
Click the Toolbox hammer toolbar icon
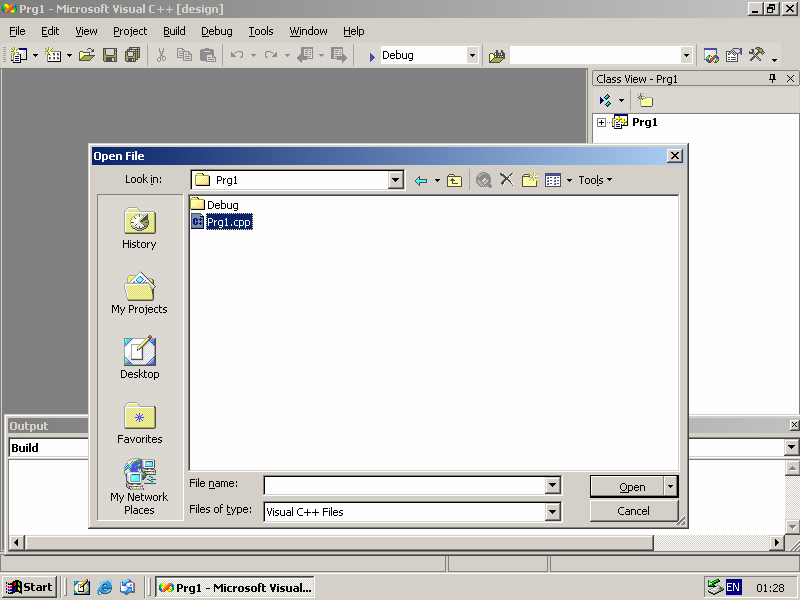click(x=757, y=55)
